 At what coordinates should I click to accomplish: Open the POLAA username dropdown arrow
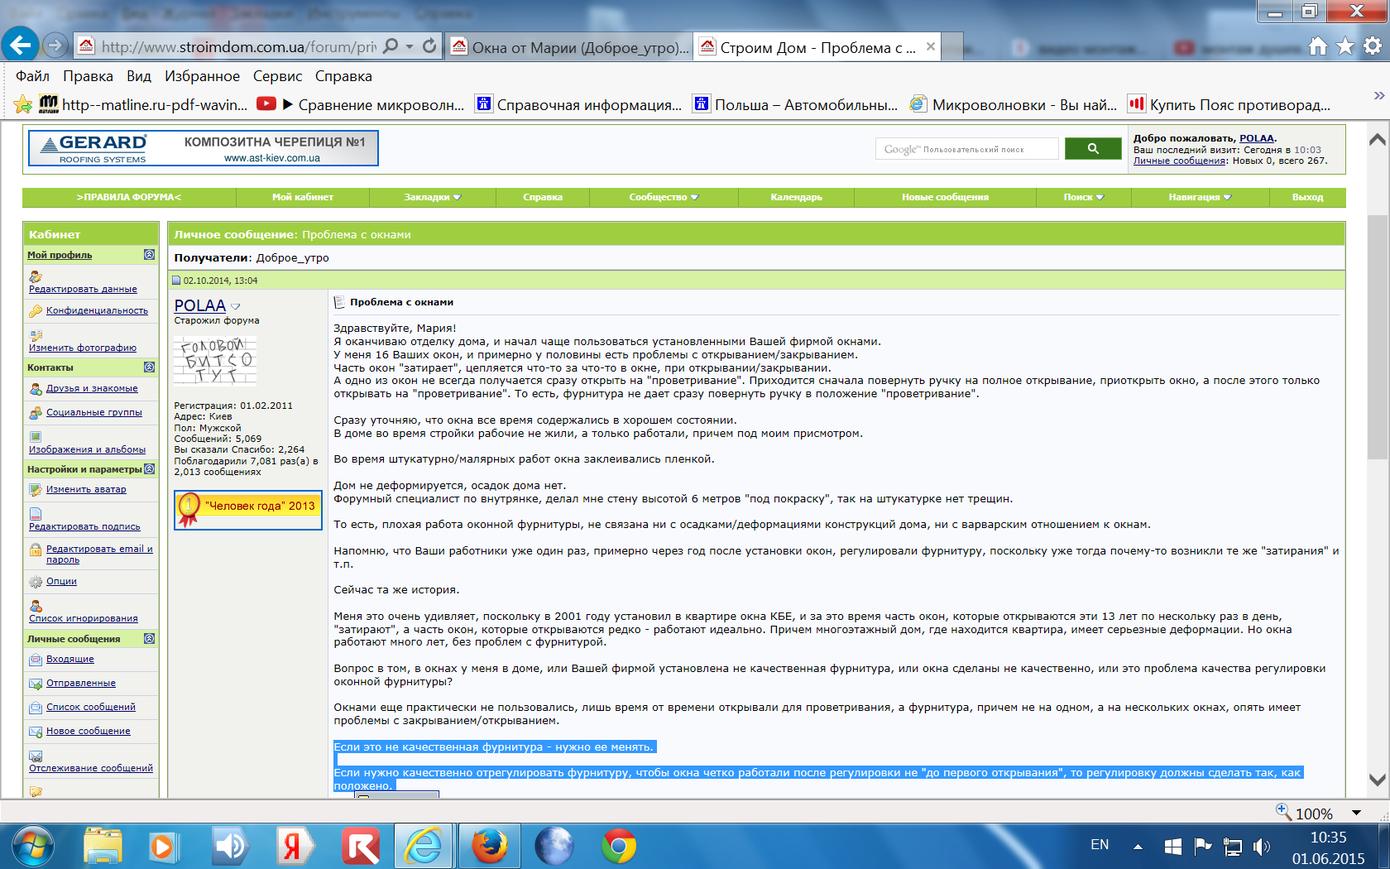(236, 307)
